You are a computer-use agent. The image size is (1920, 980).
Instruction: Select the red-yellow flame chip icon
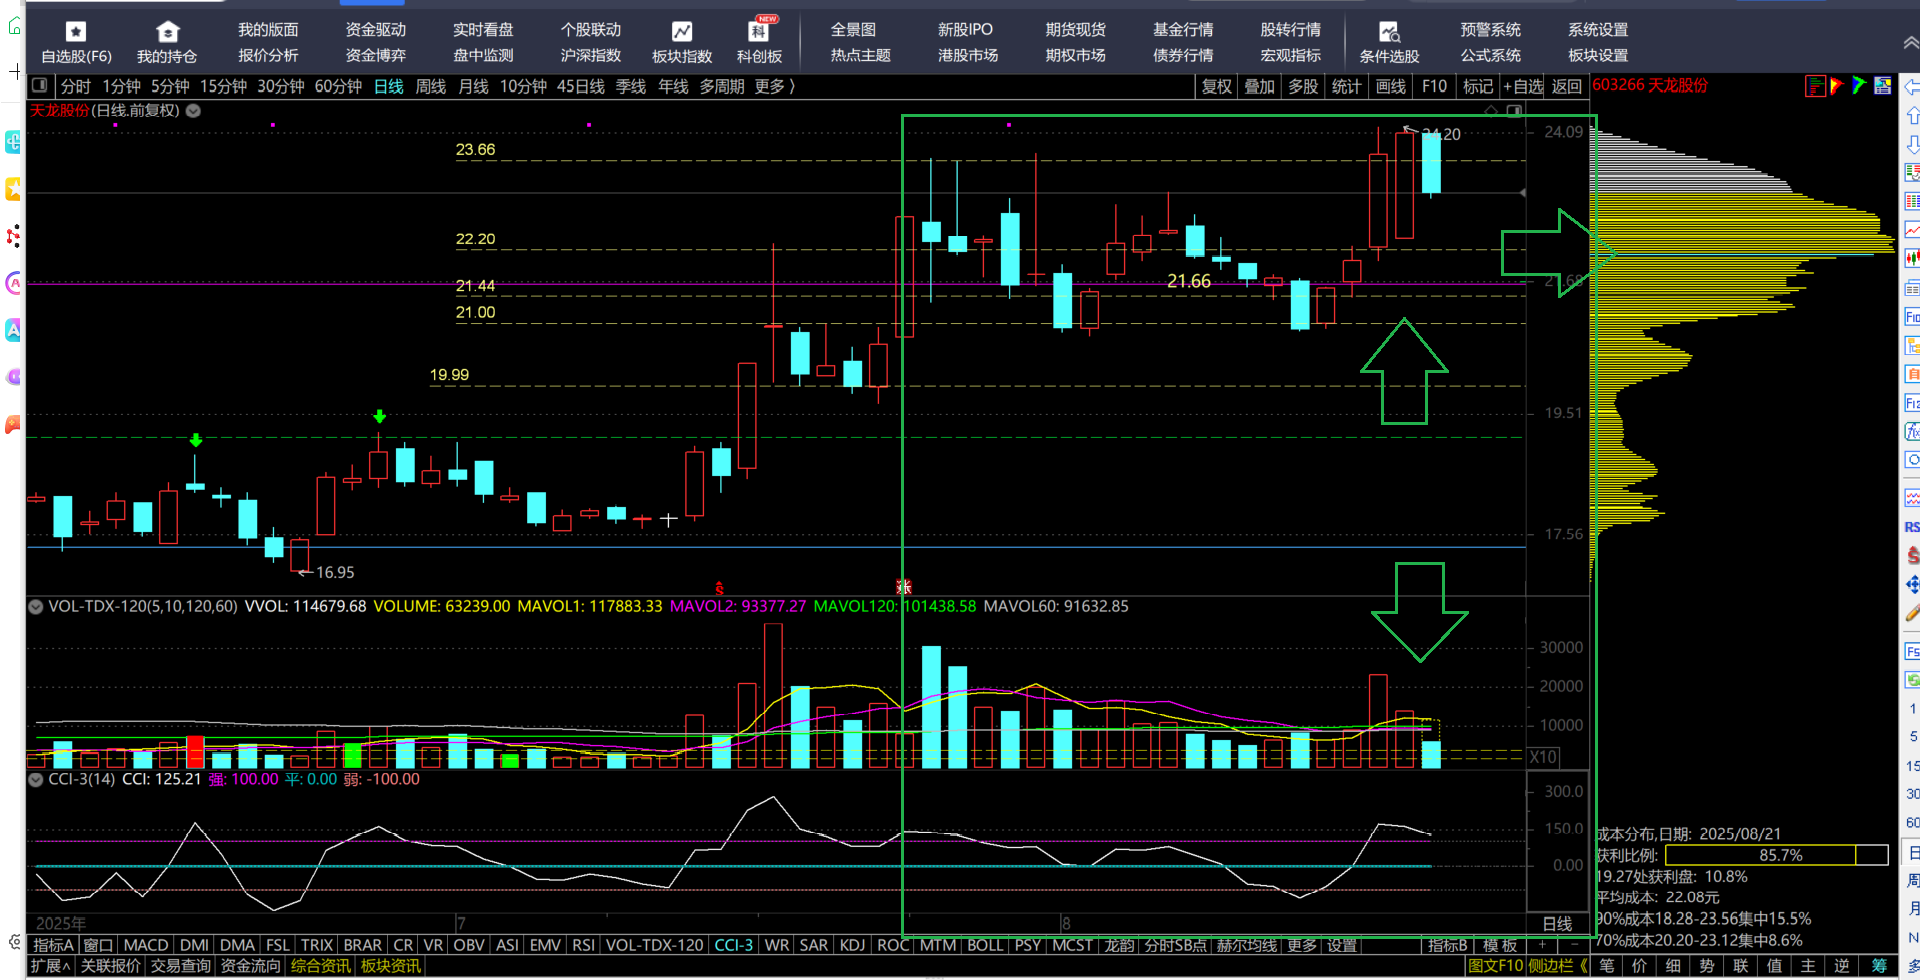point(1836,86)
